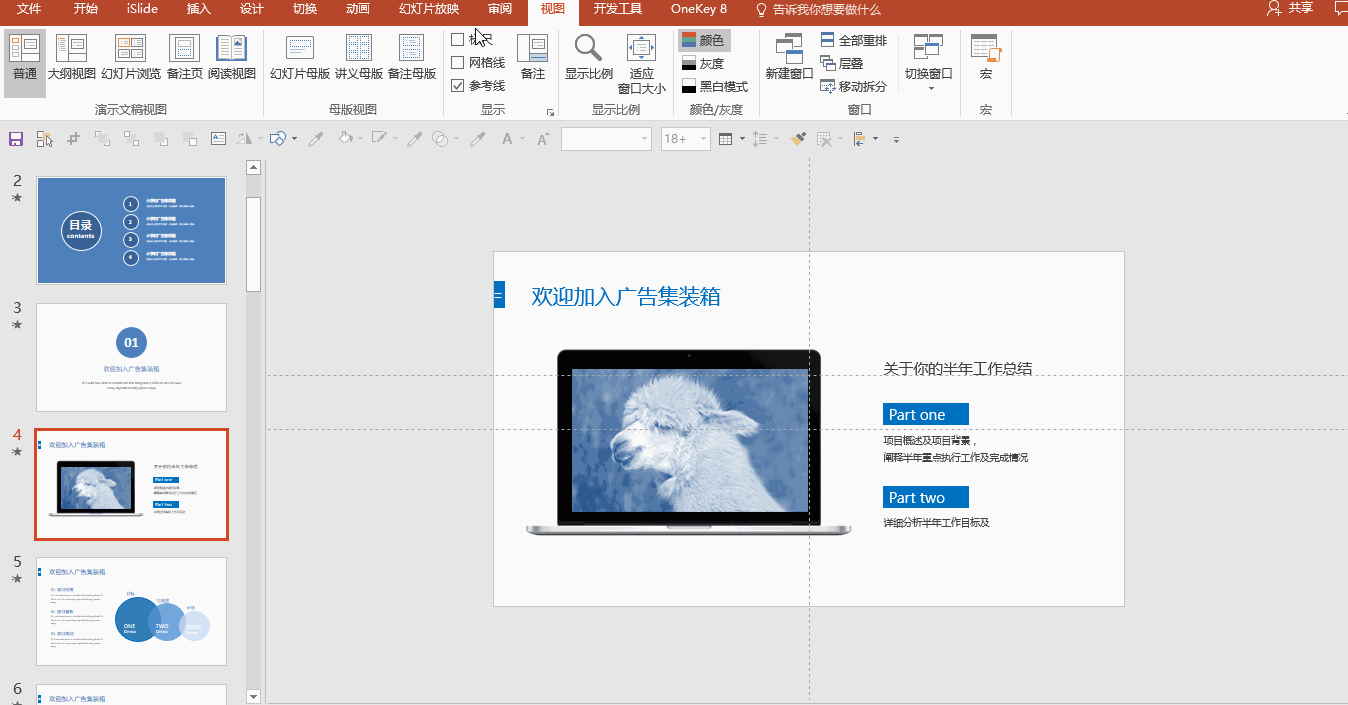Click thumbnail pane scroll down arrow
This screenshot has width=1348, height=705.
[x=253, y=696]
